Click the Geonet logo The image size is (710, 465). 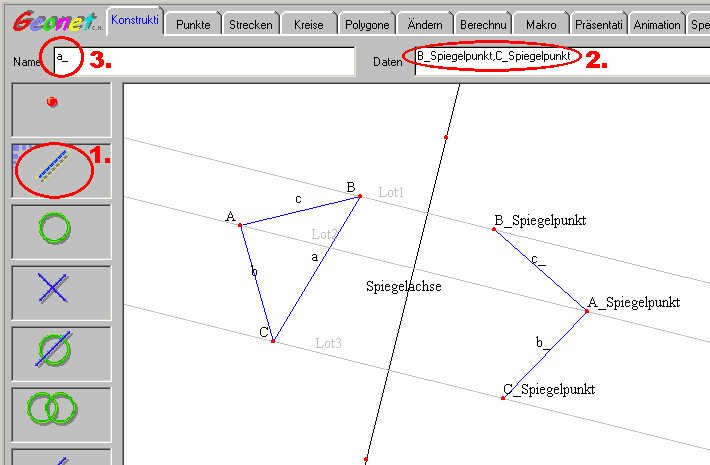click(53, 21)
